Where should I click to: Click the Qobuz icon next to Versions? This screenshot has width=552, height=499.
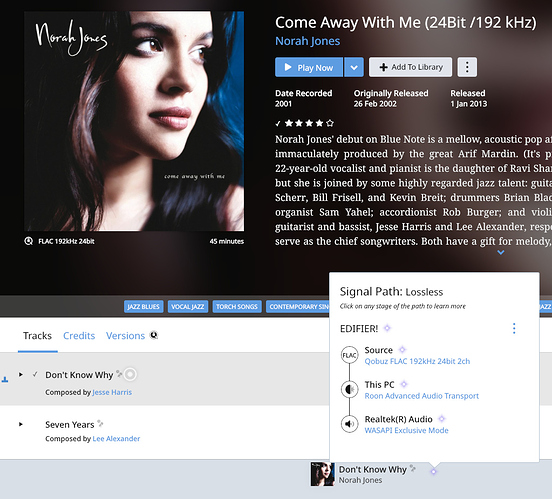tap(154, 335)
